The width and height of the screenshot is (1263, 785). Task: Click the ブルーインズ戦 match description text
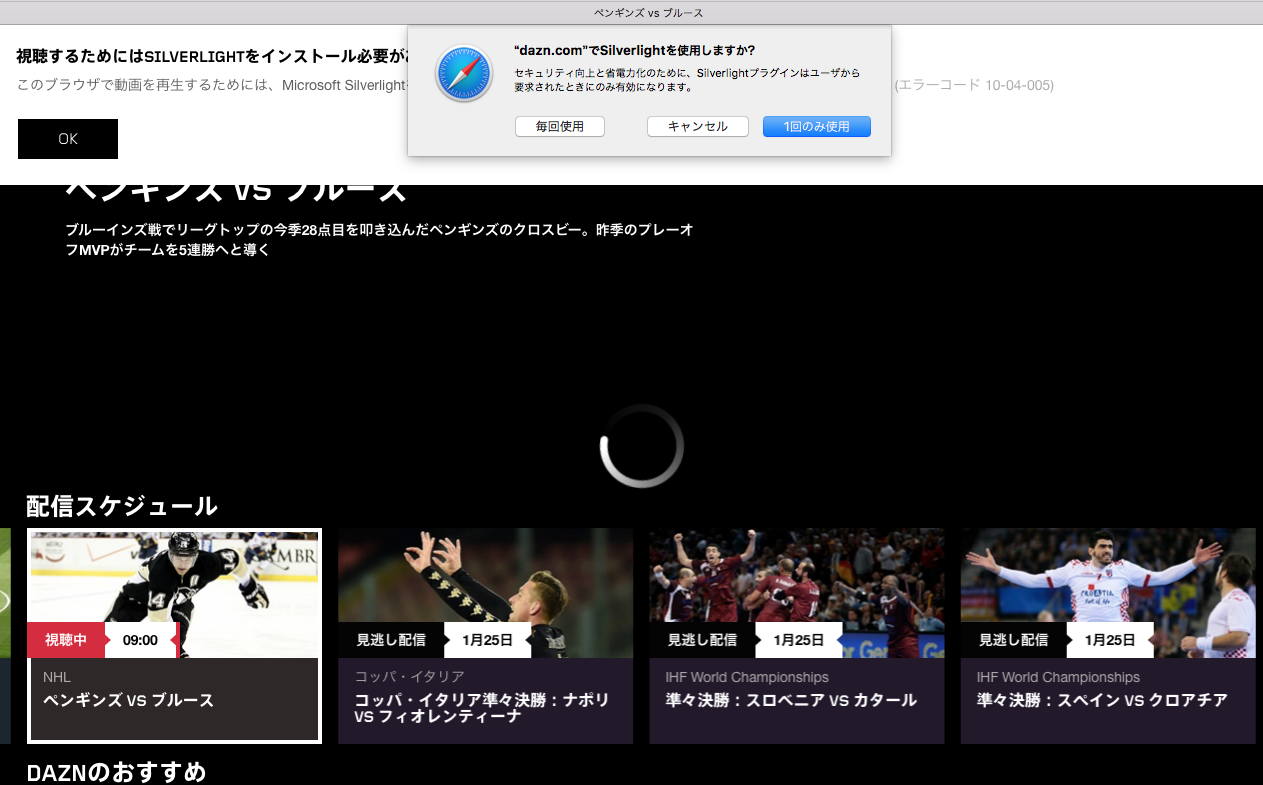coord(380,240)
